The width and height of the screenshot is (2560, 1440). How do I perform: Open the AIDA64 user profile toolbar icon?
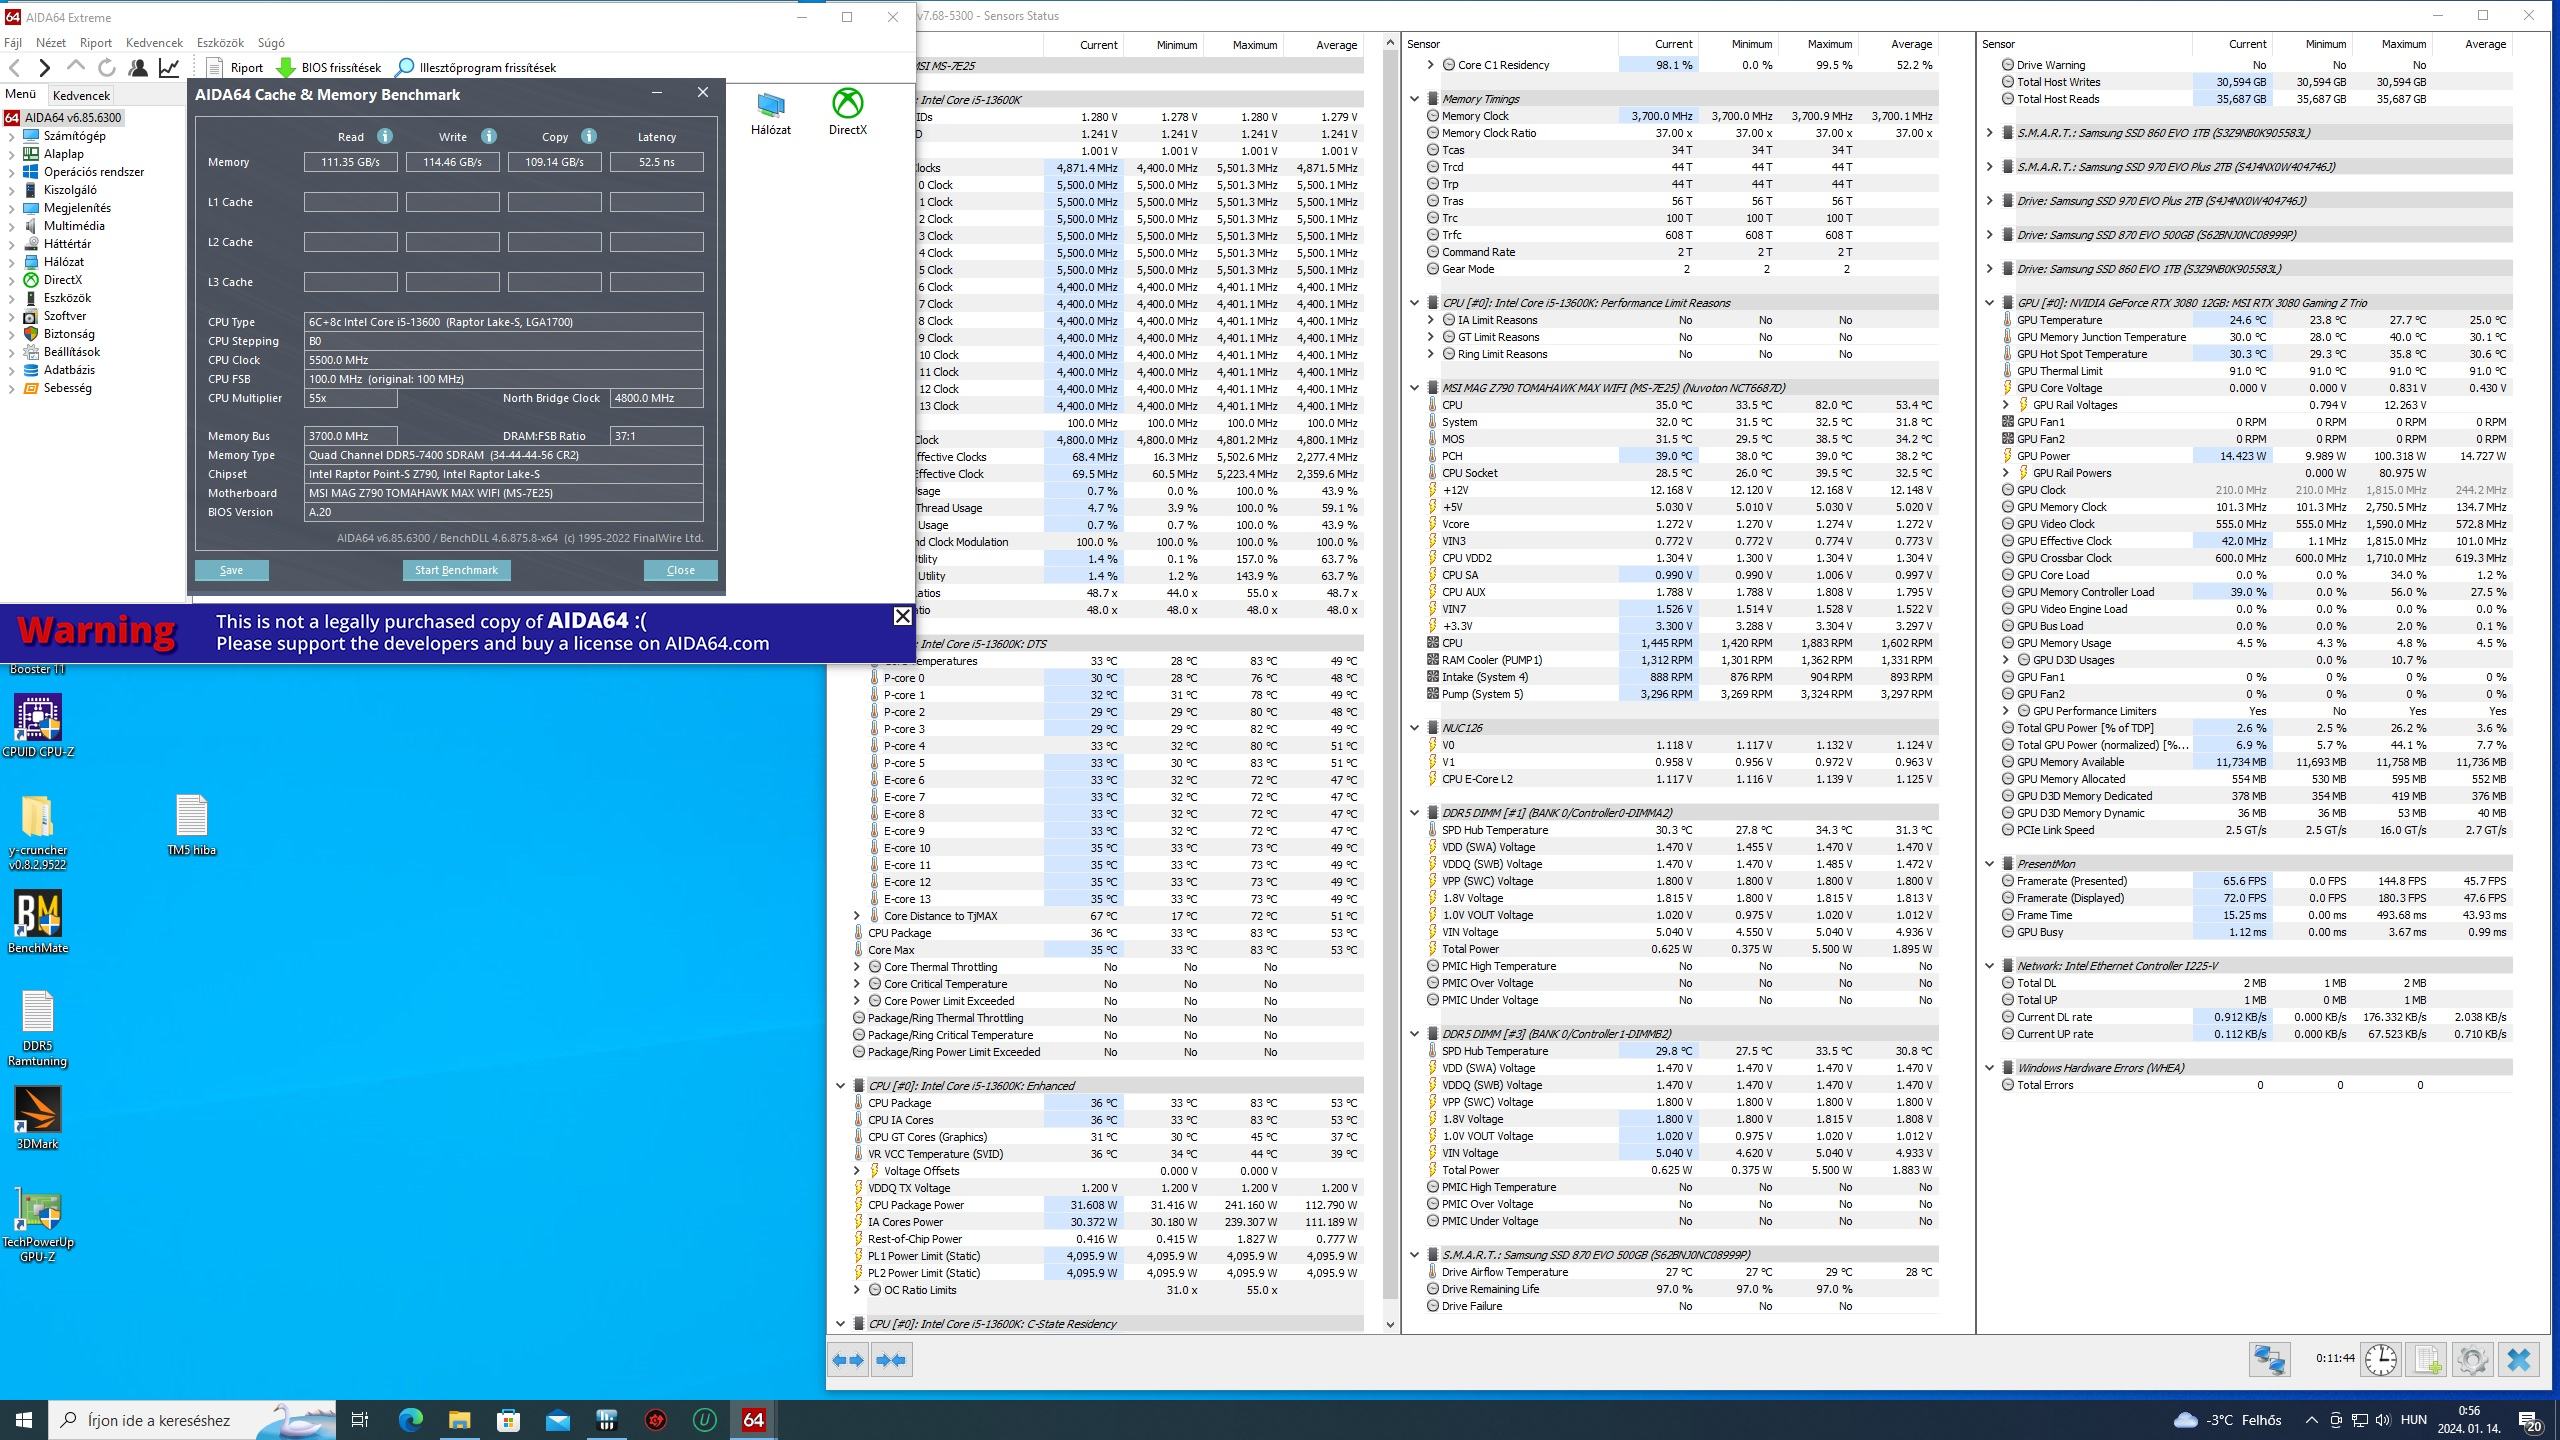[x=138, y=67]
